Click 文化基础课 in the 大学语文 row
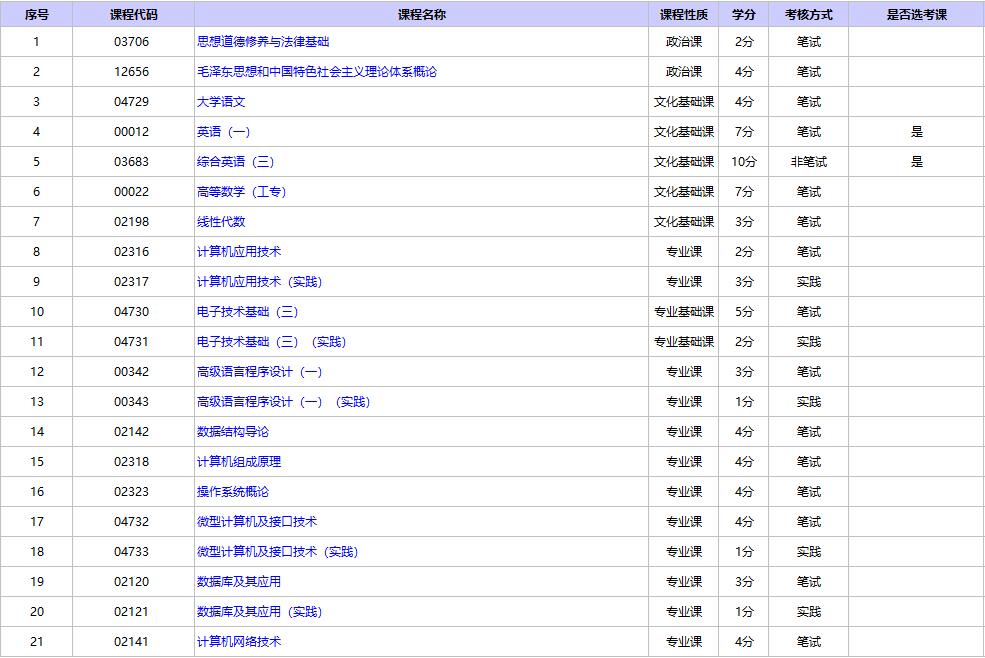 click(x=683, y=102)
